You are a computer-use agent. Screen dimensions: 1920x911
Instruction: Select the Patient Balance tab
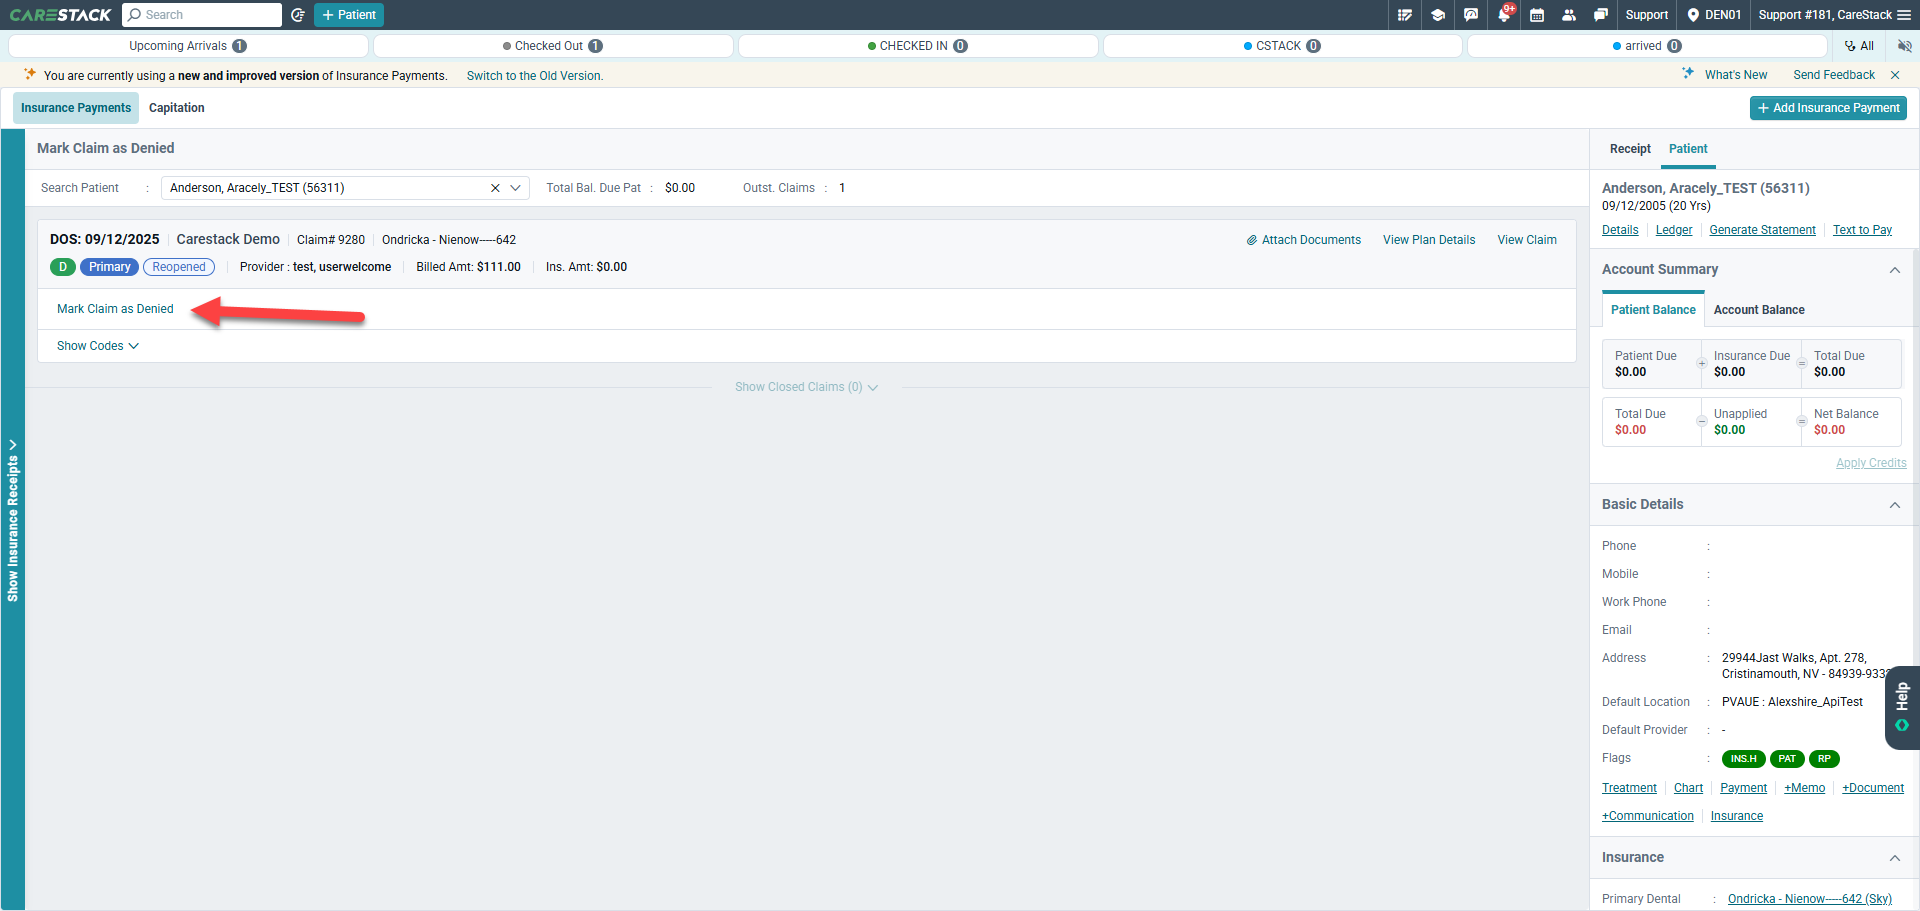(x=1653, y=310)
